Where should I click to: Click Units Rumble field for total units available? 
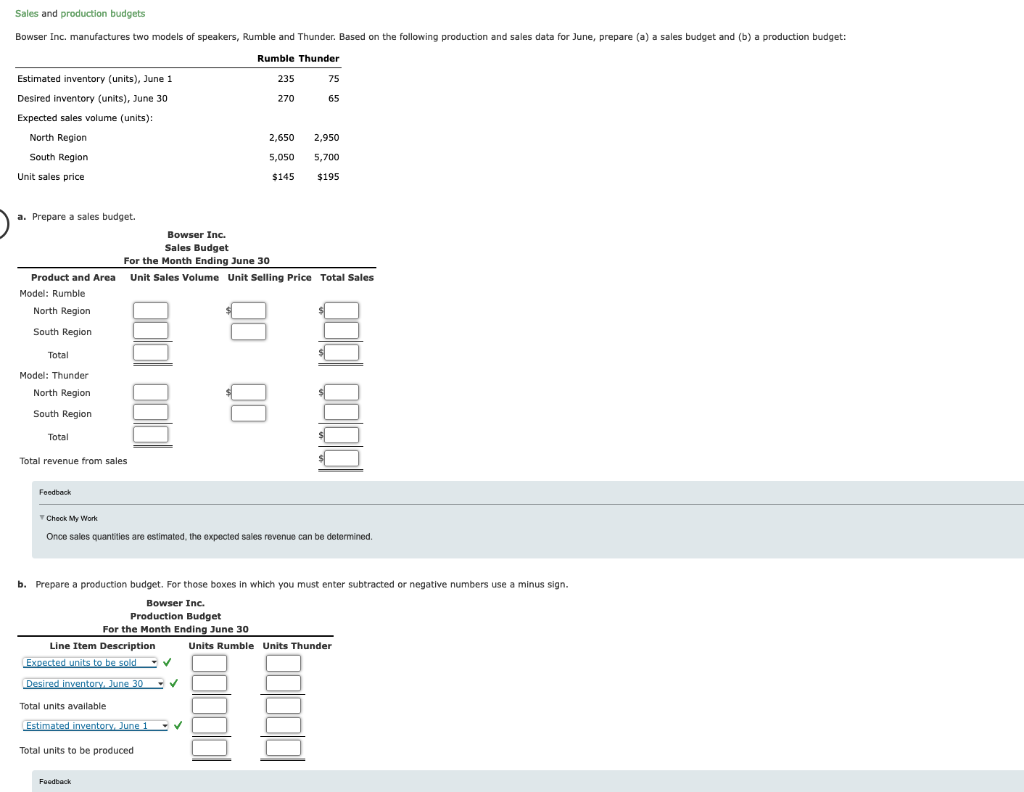coord(210,706)
